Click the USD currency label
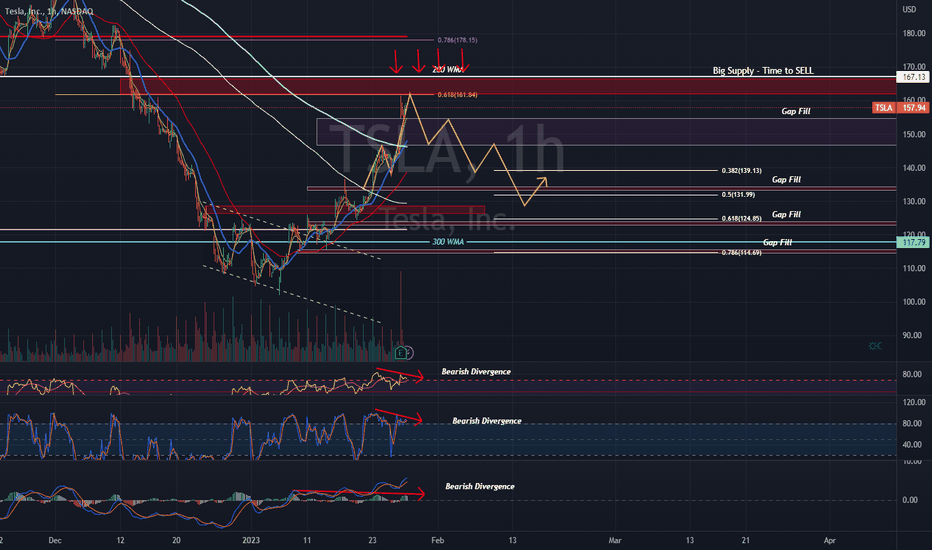932x550 pixels. [909, 10]
